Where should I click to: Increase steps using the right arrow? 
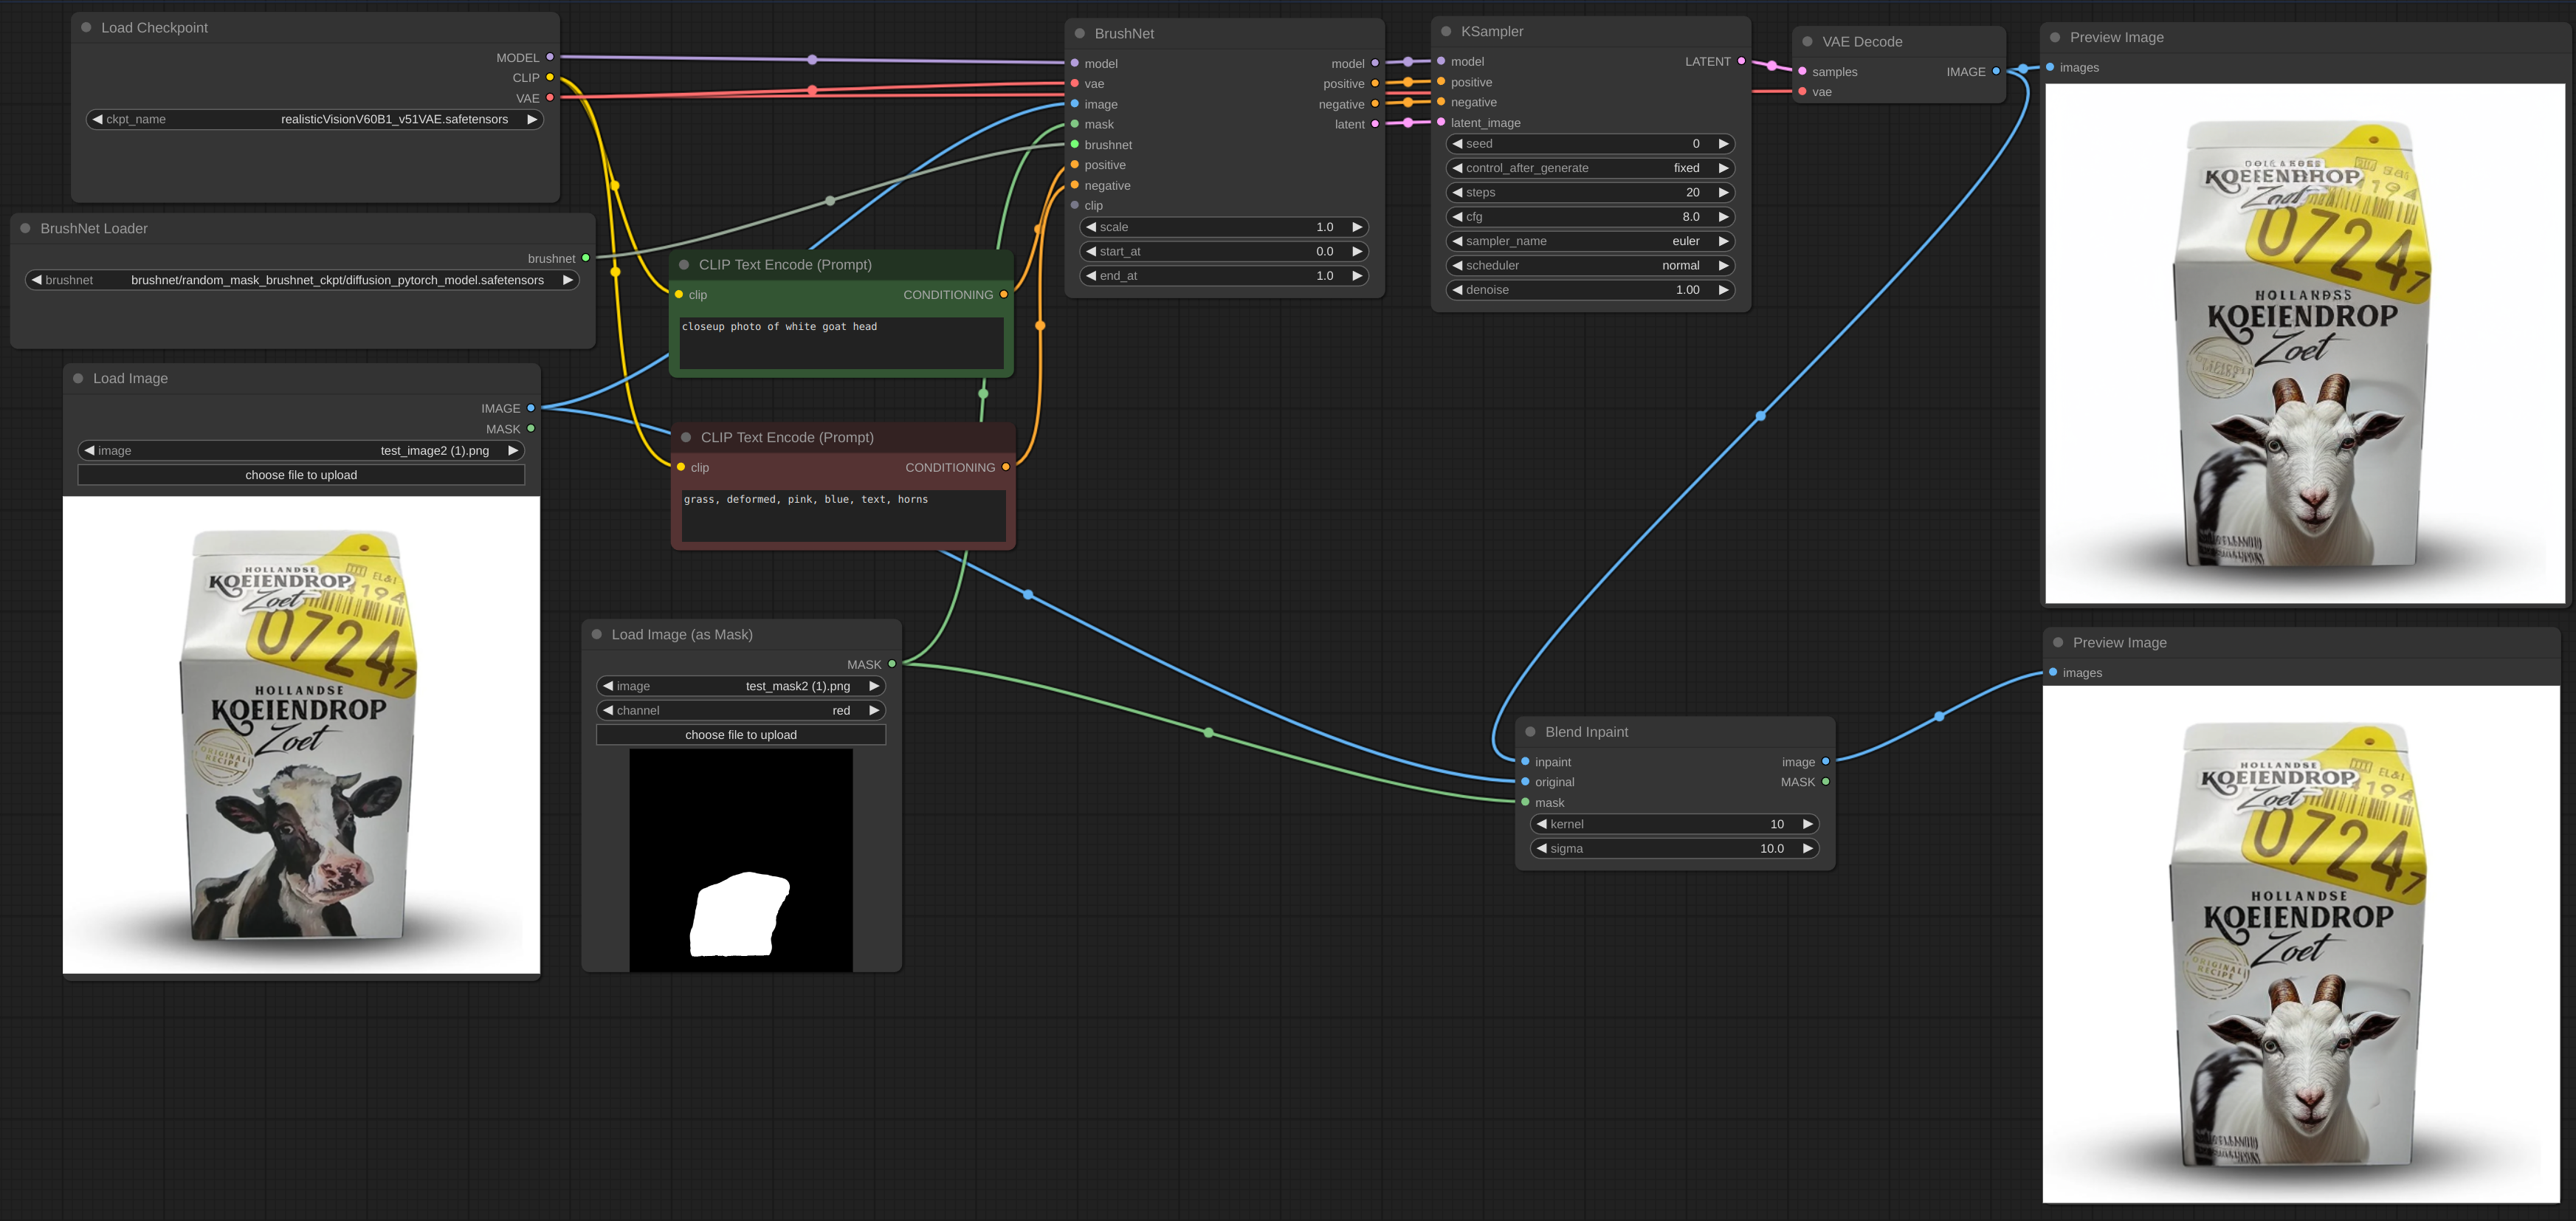click(x=1724, y=192)
